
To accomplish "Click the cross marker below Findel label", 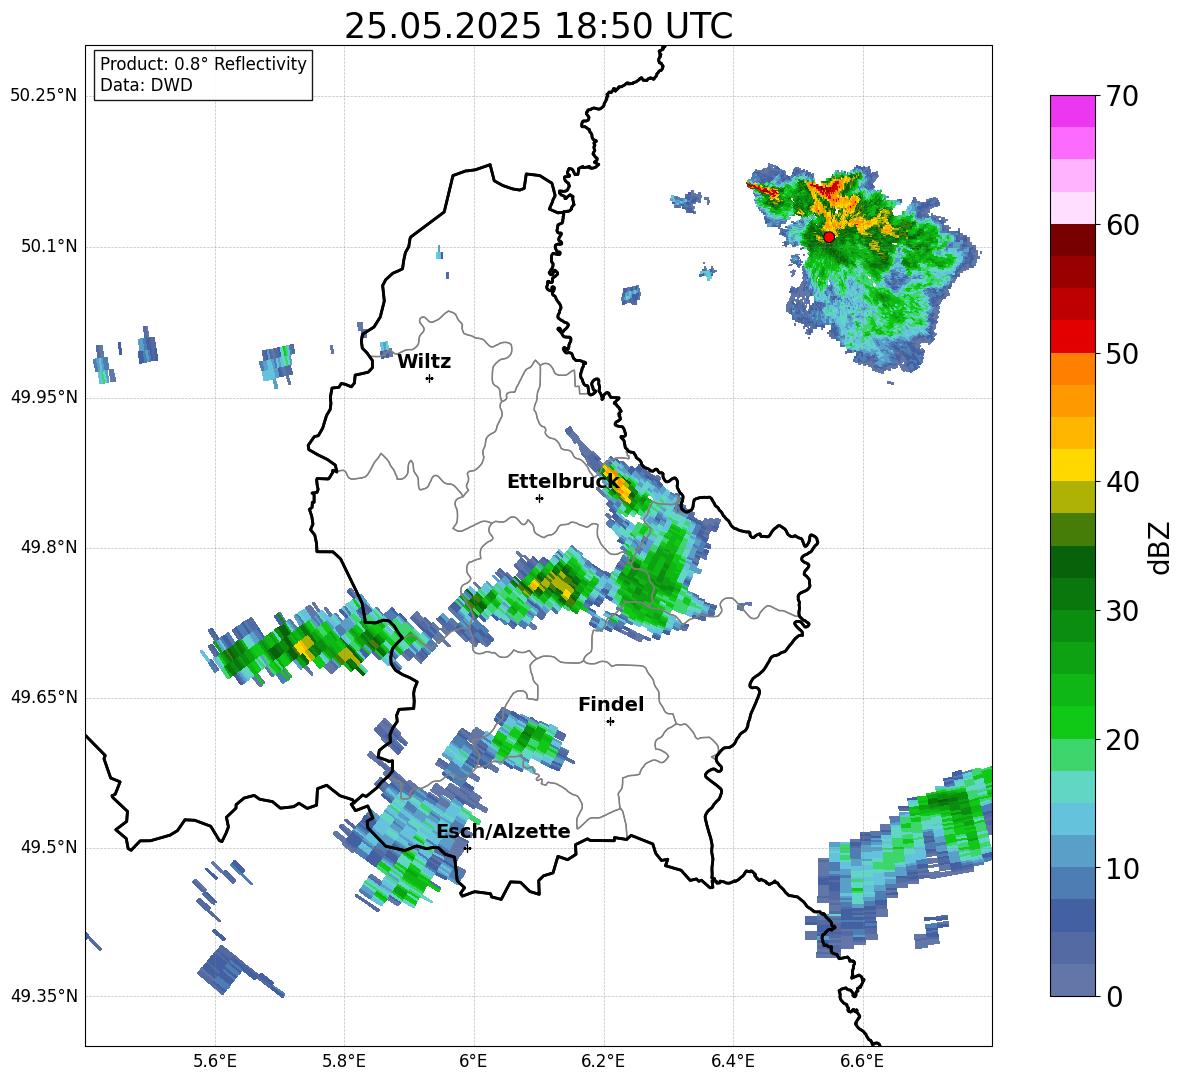I will (610, 722).
